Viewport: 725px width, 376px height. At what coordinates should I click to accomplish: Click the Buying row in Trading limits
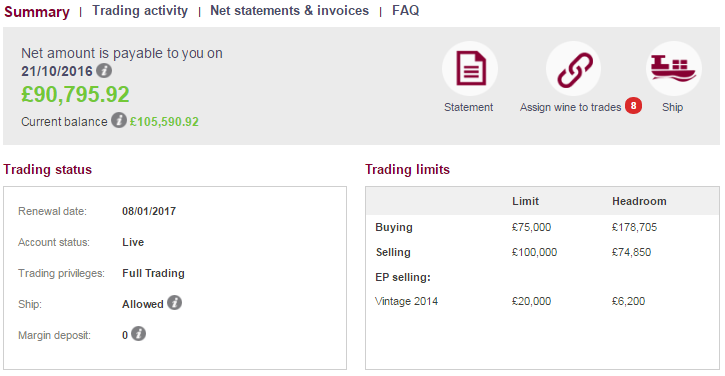(542, 227)
